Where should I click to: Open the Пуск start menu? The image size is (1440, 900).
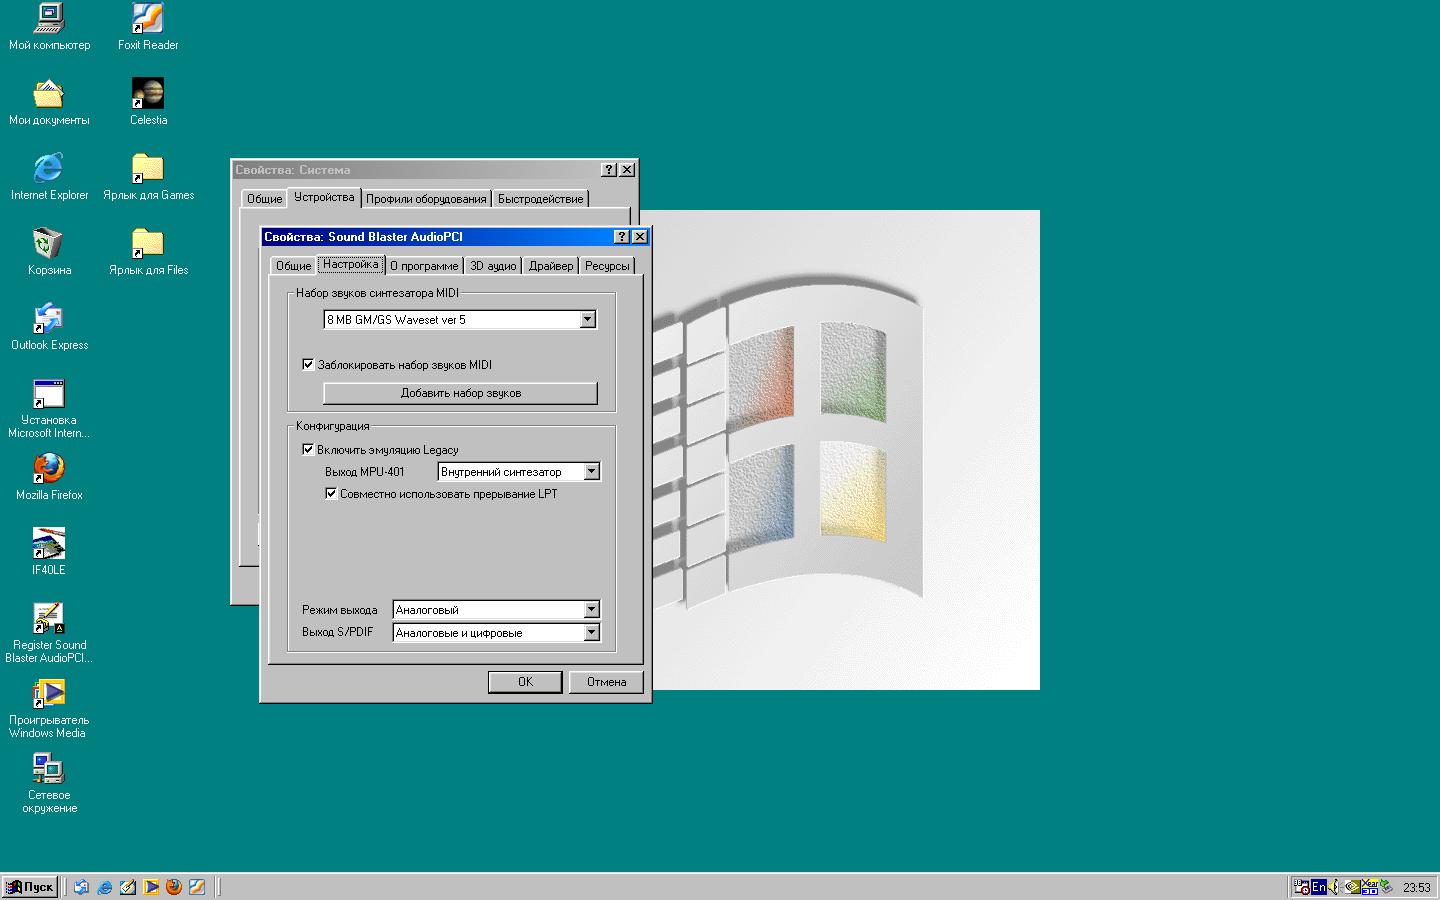pyautogui.click(x=30, y=887)
